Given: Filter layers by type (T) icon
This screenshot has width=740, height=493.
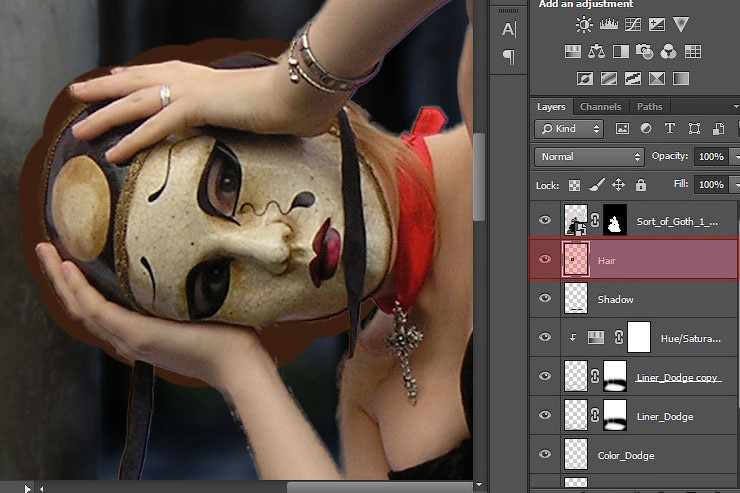Looking at the screenshot, I should pos(669,129).
